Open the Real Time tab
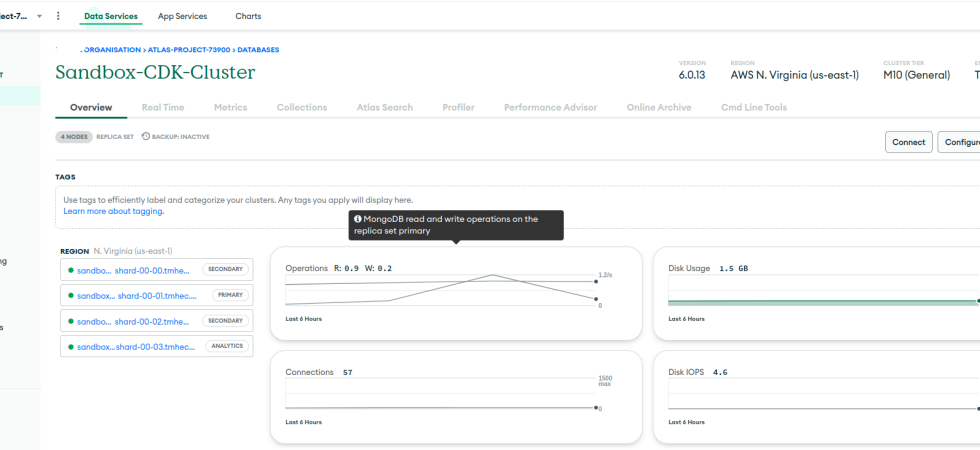Viewport: 980px width, 450px height. pyautogui.click(x=163, y=108)
